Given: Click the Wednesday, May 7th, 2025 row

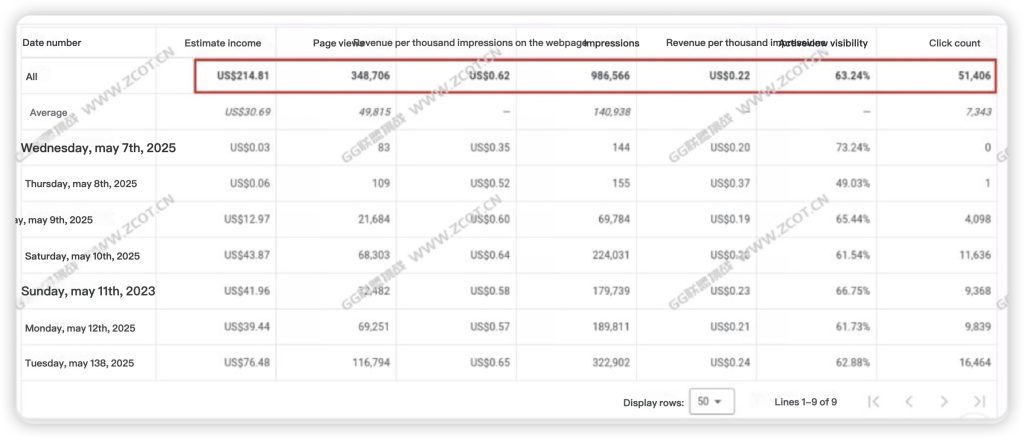Looking at the screenshot, I should tap(98, 148).
